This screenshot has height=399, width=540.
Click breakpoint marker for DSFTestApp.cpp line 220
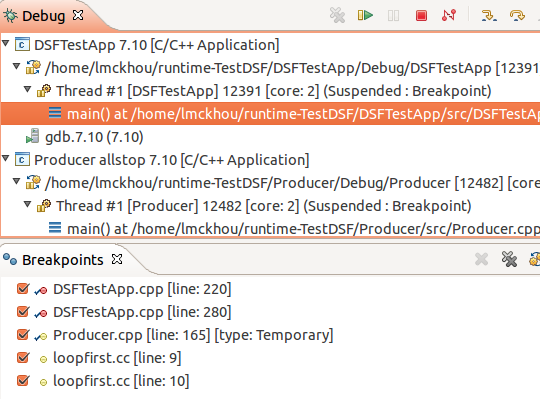coord(41,291)
